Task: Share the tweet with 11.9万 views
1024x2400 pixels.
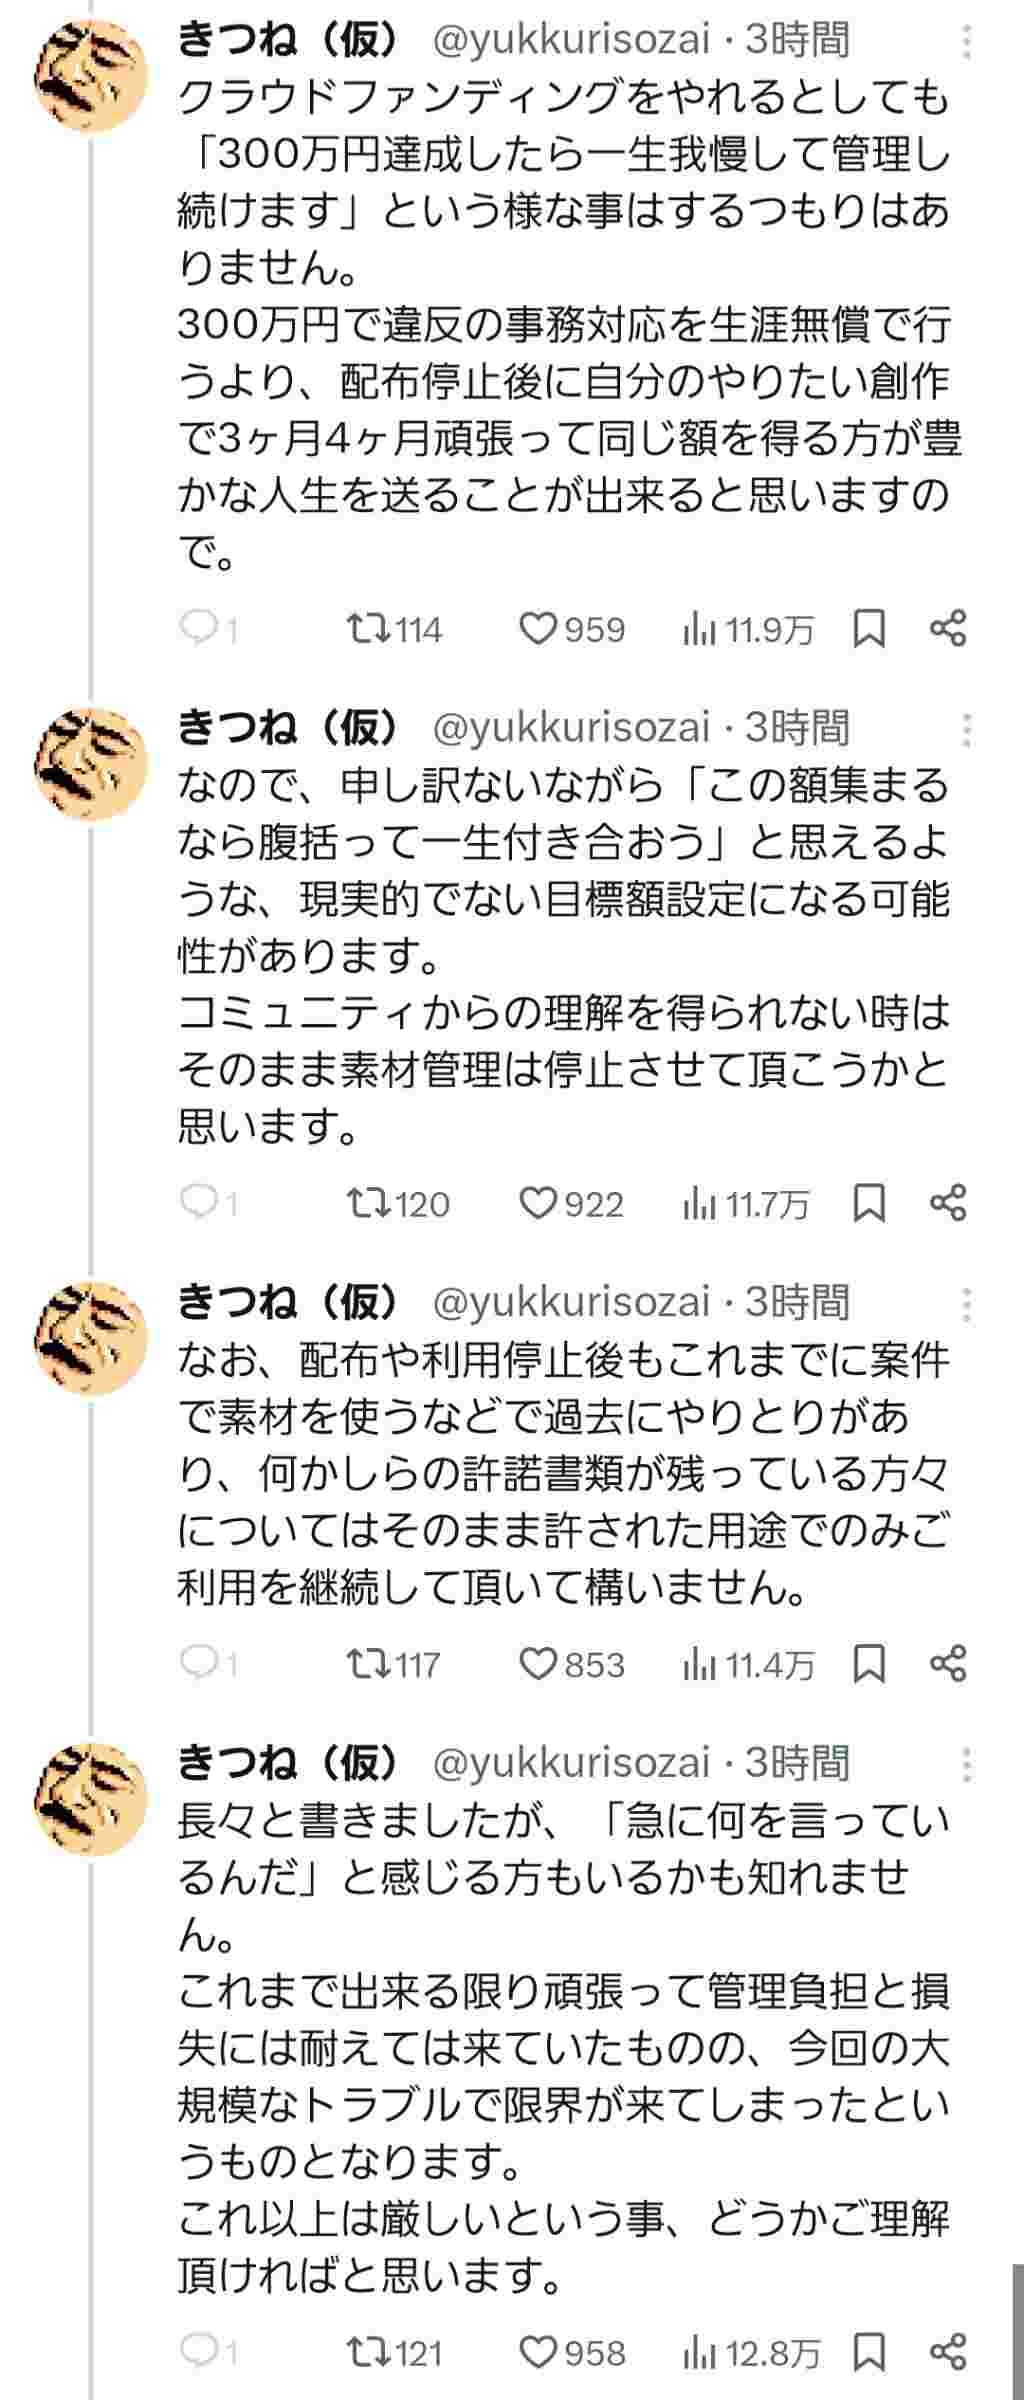Action: pos(947,629)
